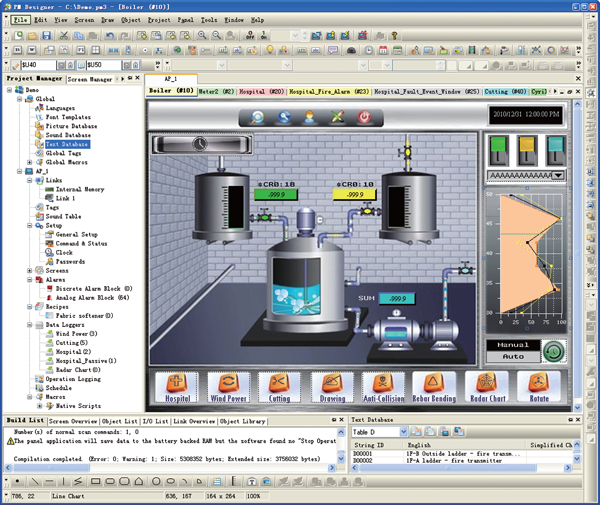Toggle the yellow slide switch

pos(527,150)
